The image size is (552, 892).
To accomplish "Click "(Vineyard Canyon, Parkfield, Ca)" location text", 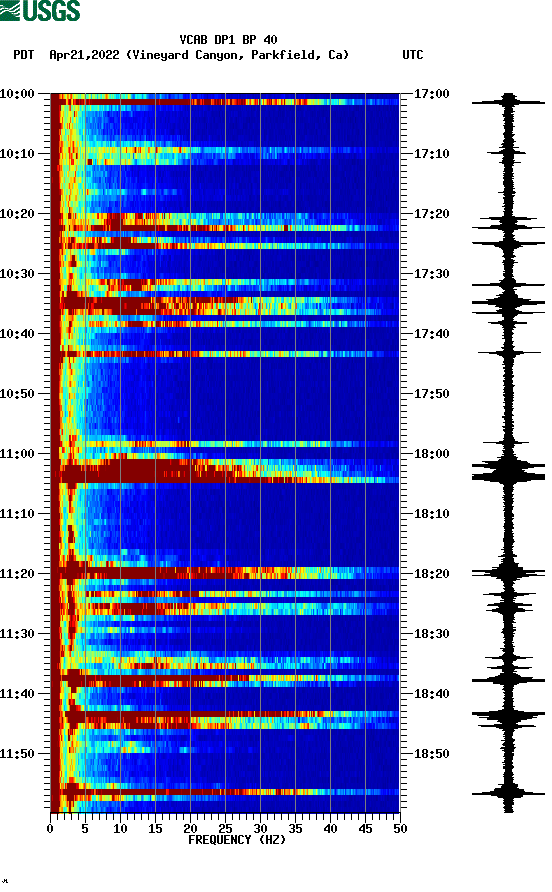I will coord(237,55).
